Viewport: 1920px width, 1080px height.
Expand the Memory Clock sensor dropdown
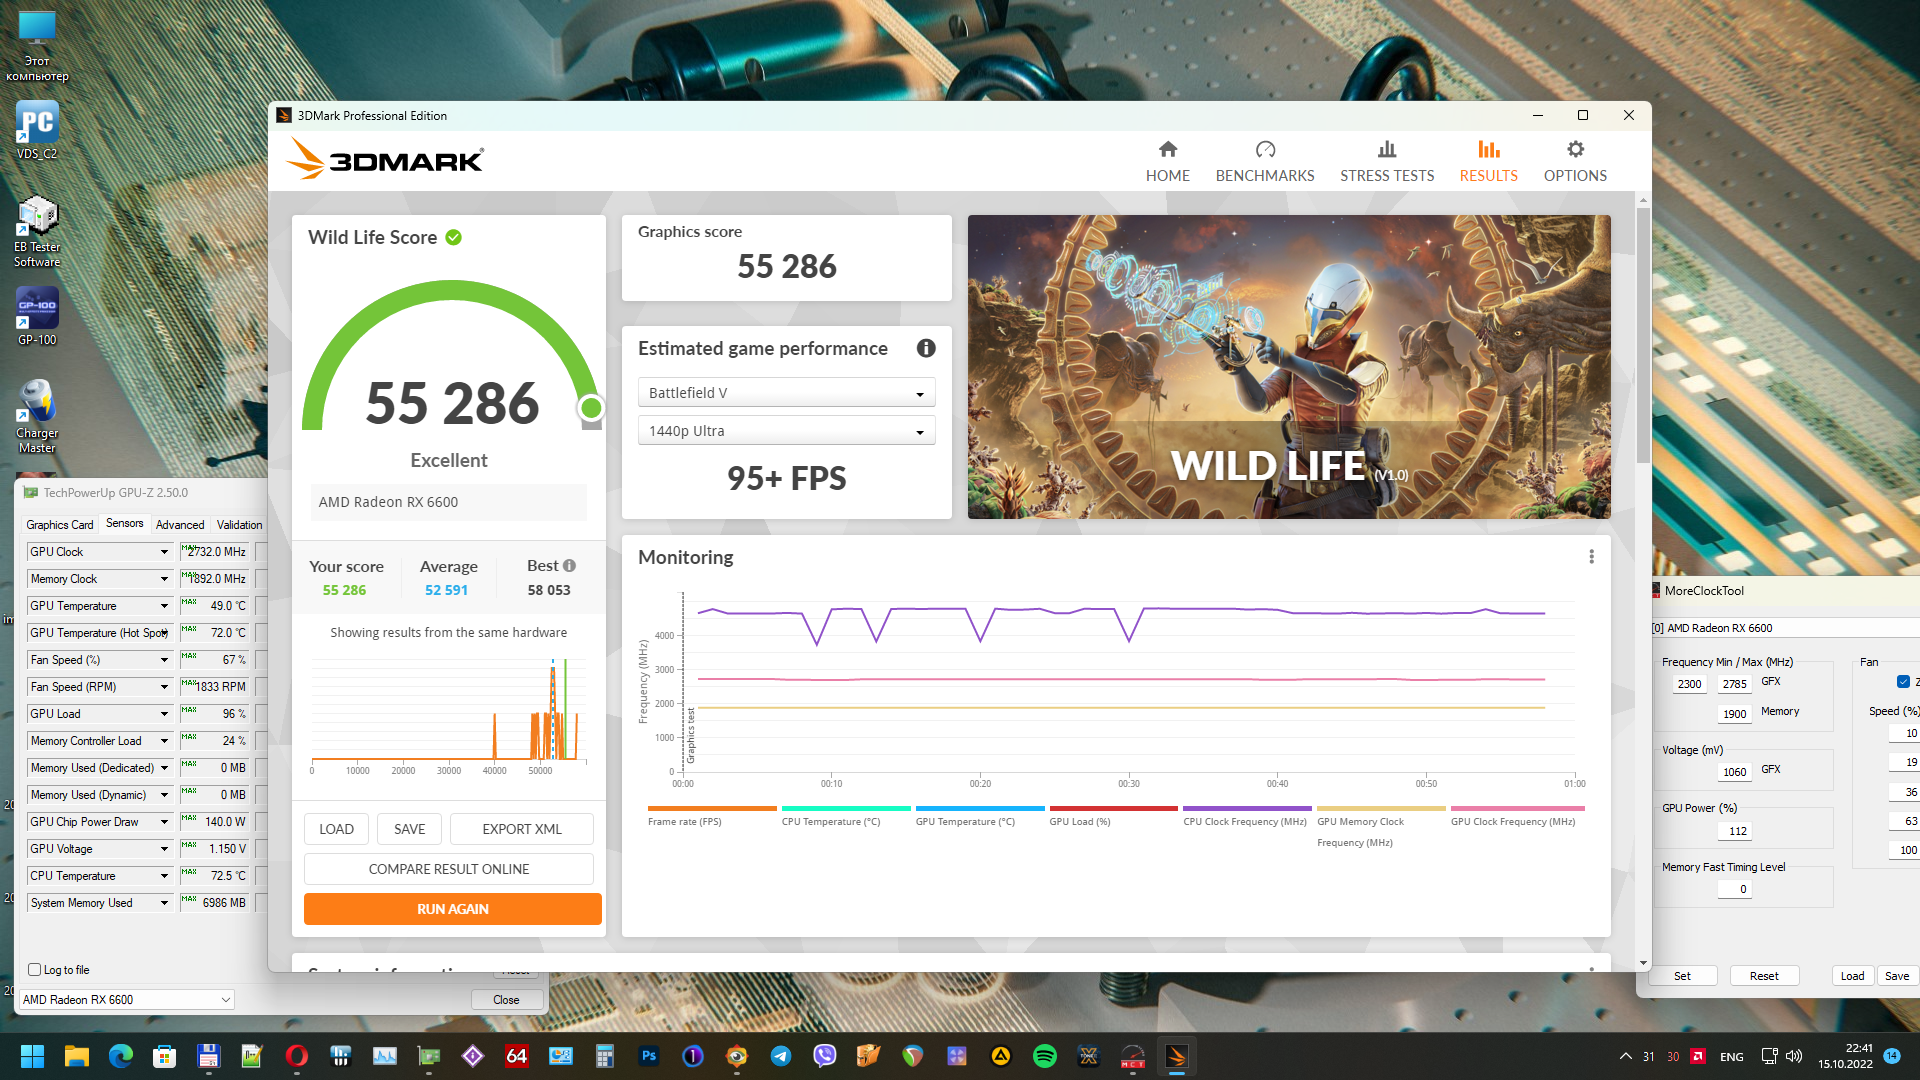(164, 579)
